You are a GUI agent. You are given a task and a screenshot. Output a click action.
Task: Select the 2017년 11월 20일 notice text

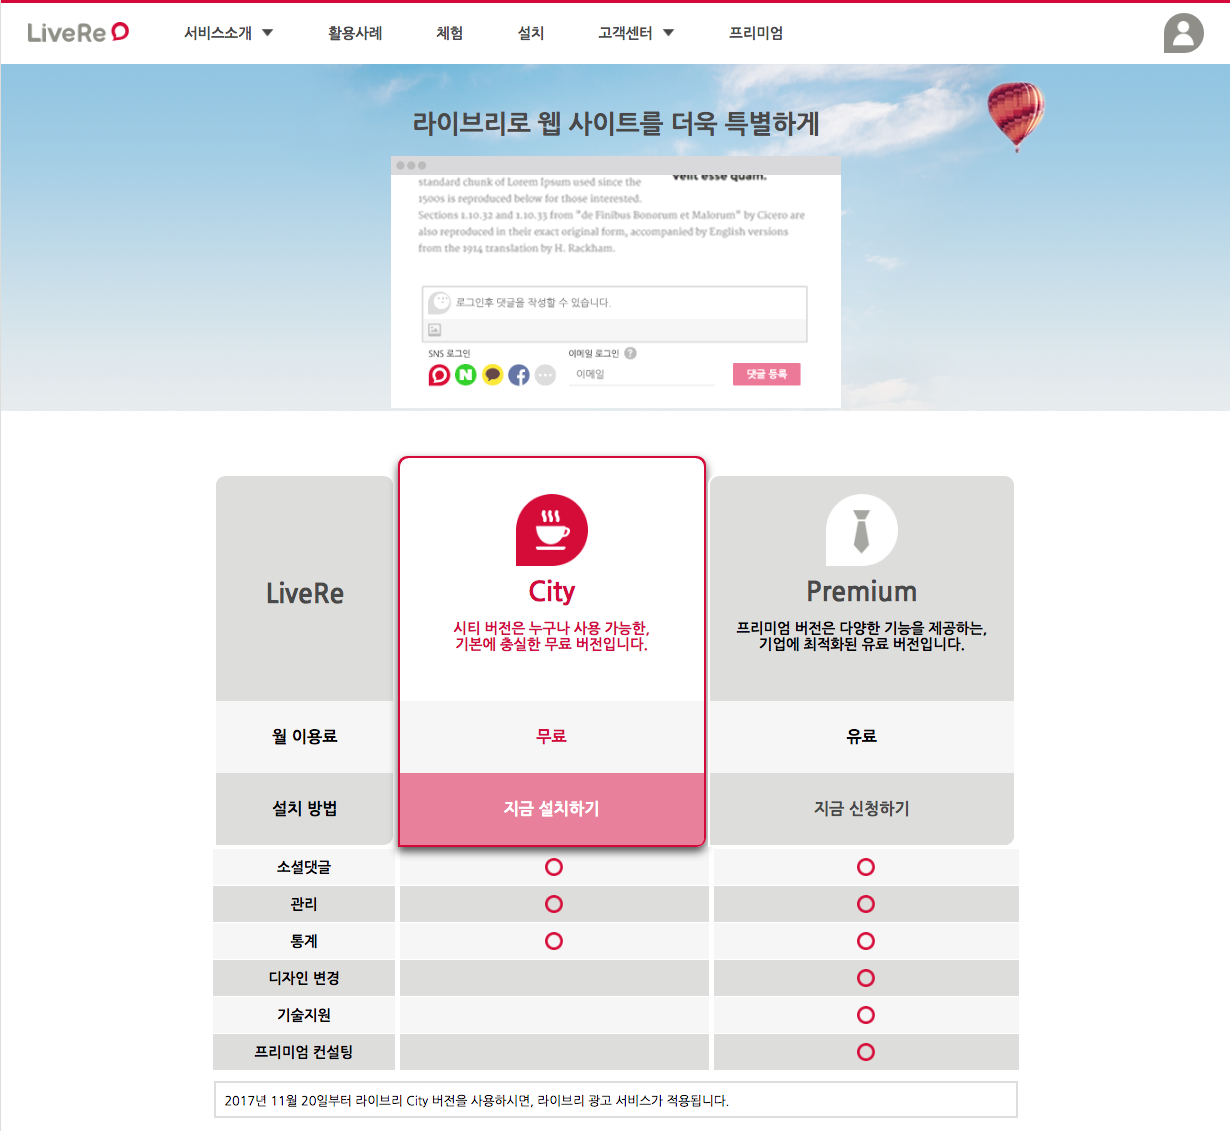(x=476, y=1100)
